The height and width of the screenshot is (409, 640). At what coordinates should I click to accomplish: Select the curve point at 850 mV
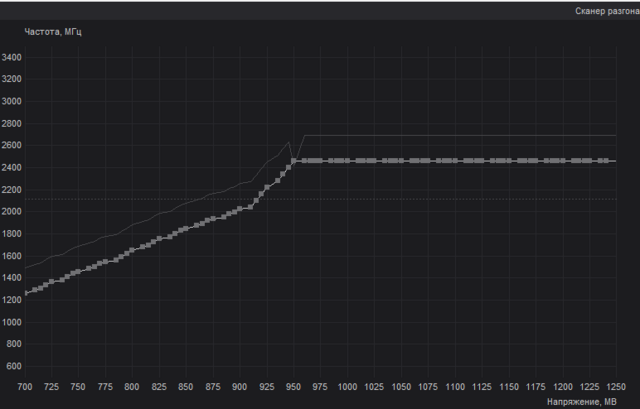pyautogui.click(x=186, y=228)
